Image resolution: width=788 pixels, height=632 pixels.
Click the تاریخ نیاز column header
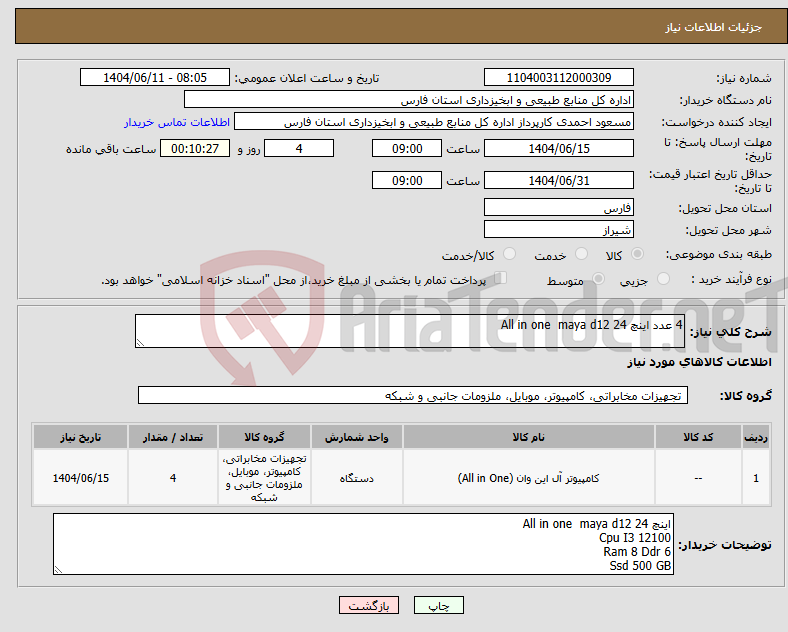pyautogui.click(x=80, y=437)
